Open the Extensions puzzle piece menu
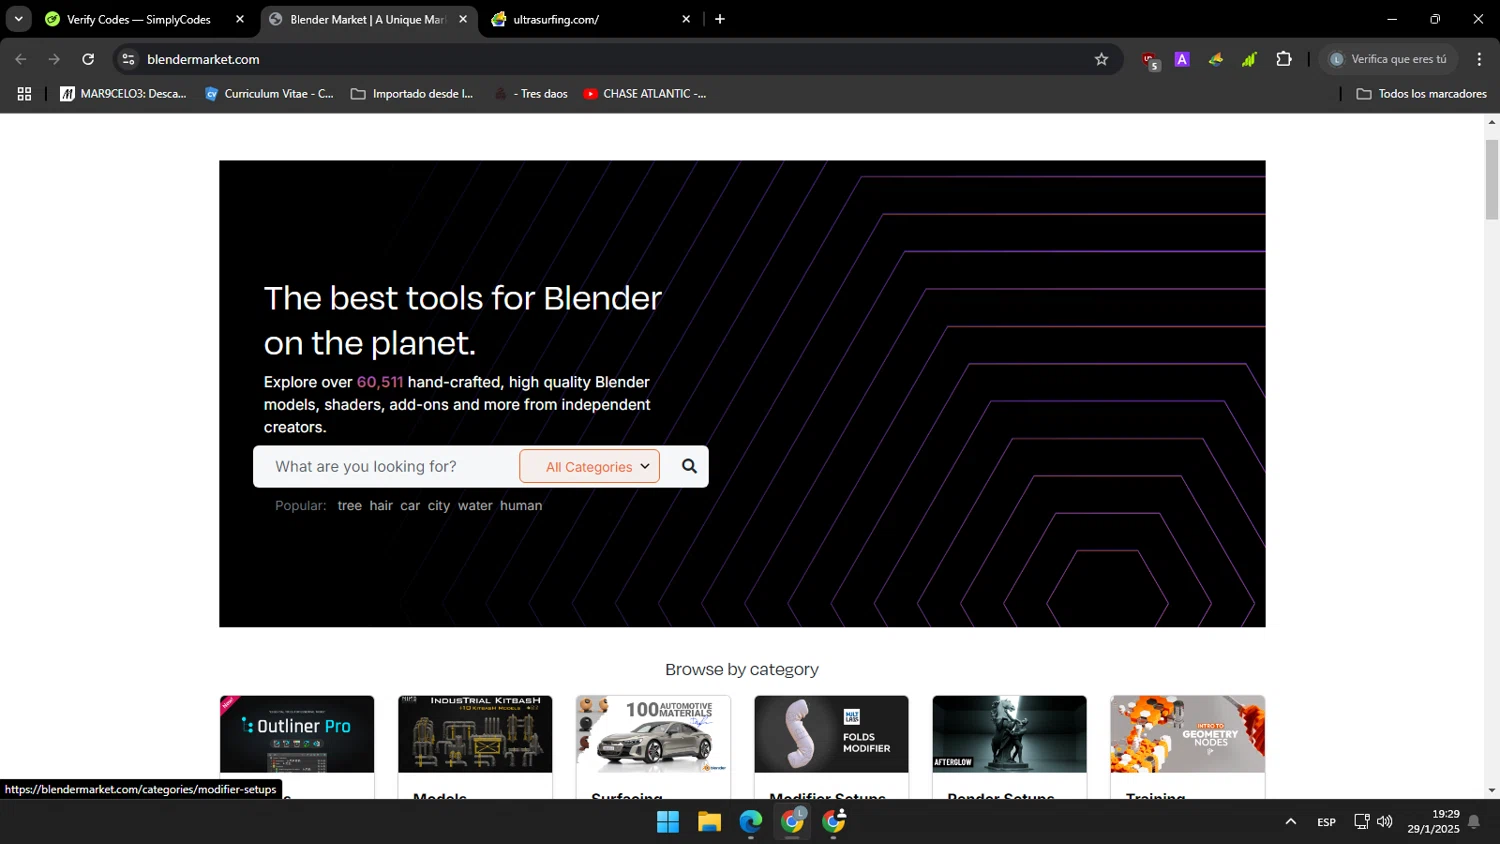The image size is (1500, 844). (x=1284, y=59)
